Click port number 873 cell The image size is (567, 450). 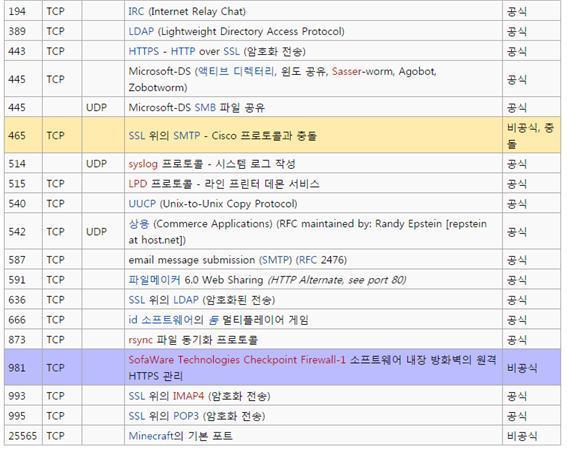click(24, 340)
